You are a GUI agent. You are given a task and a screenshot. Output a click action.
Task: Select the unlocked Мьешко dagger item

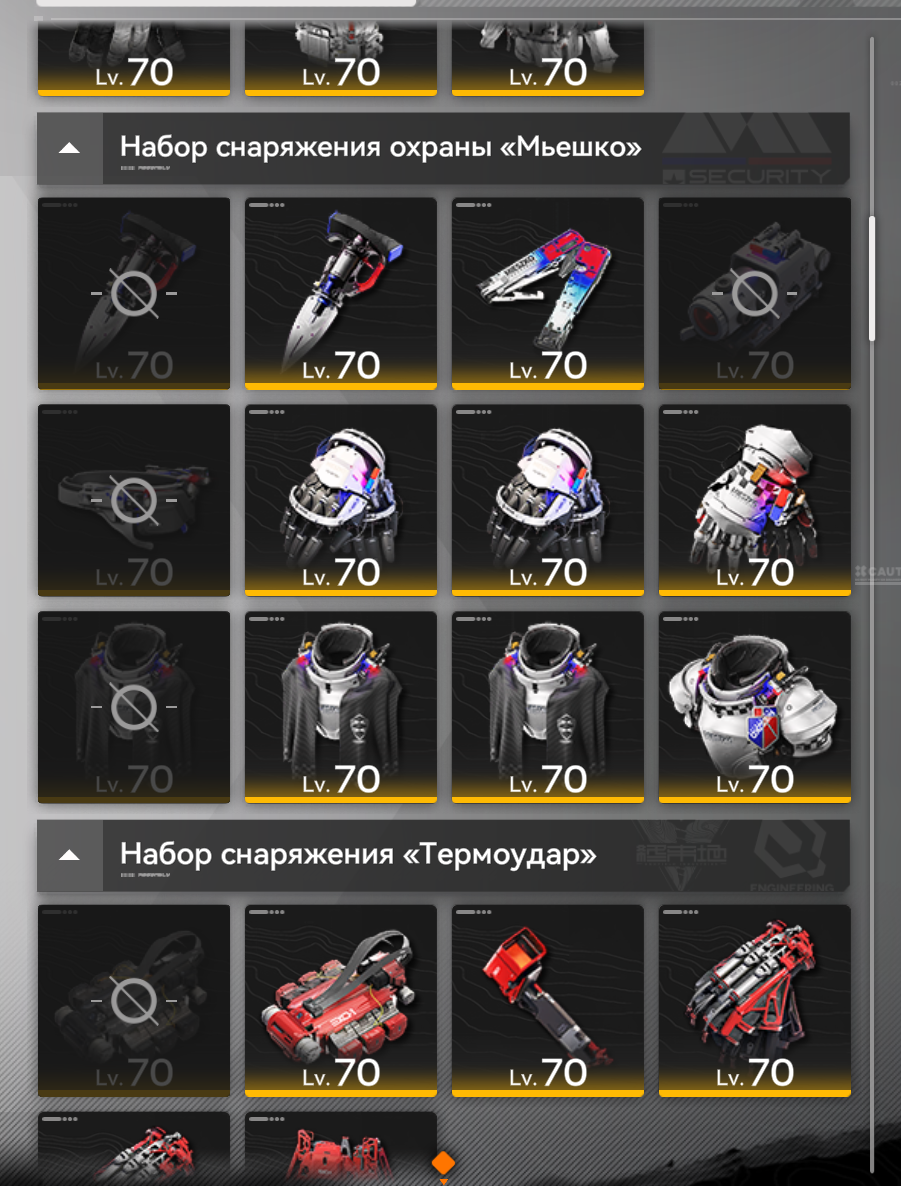point(340,293)
